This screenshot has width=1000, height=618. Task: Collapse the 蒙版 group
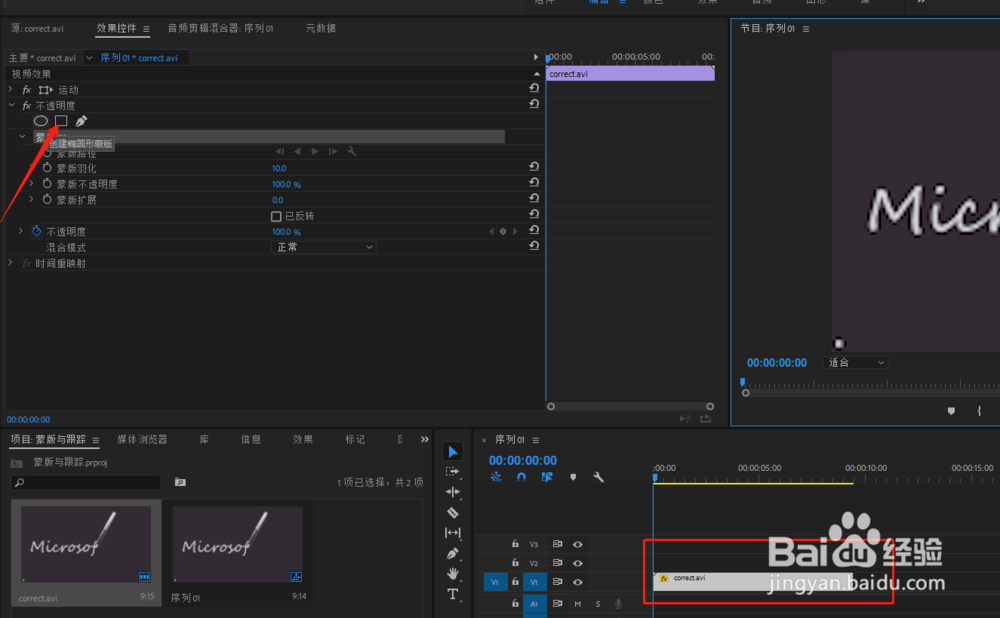point(22,136)
